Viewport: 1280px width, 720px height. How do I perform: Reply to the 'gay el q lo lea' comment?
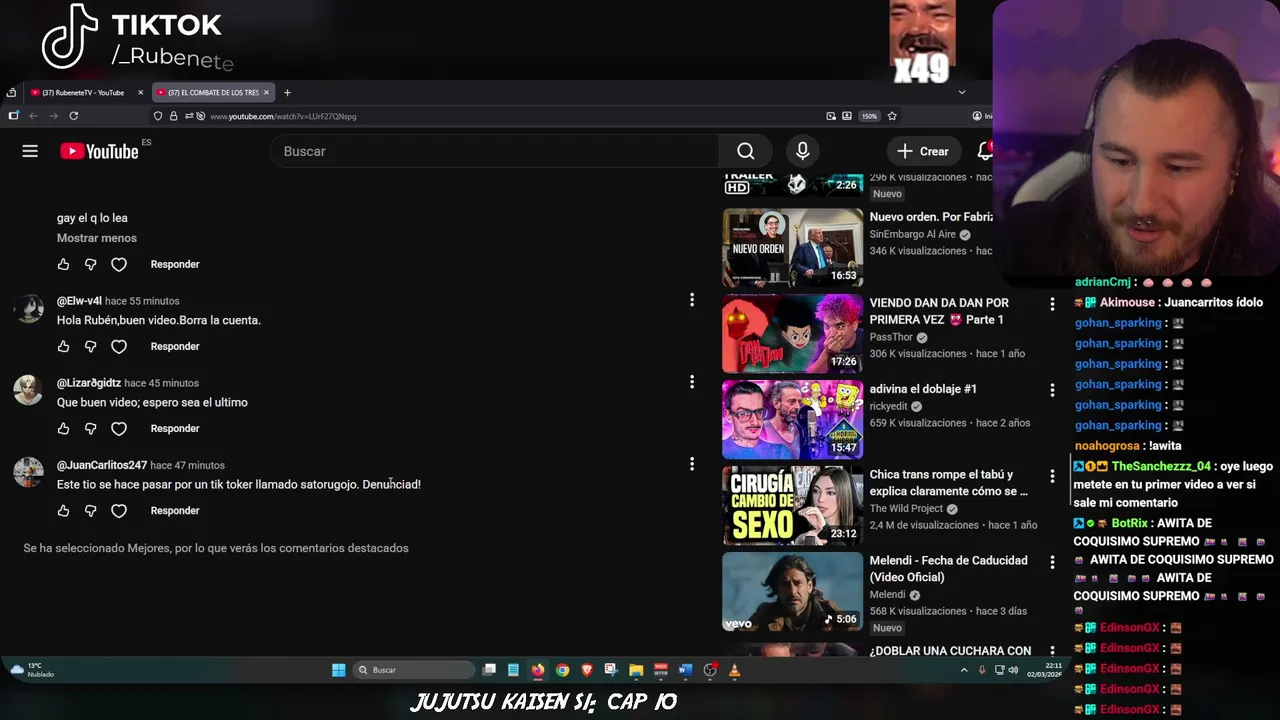(x=175, y=264)
